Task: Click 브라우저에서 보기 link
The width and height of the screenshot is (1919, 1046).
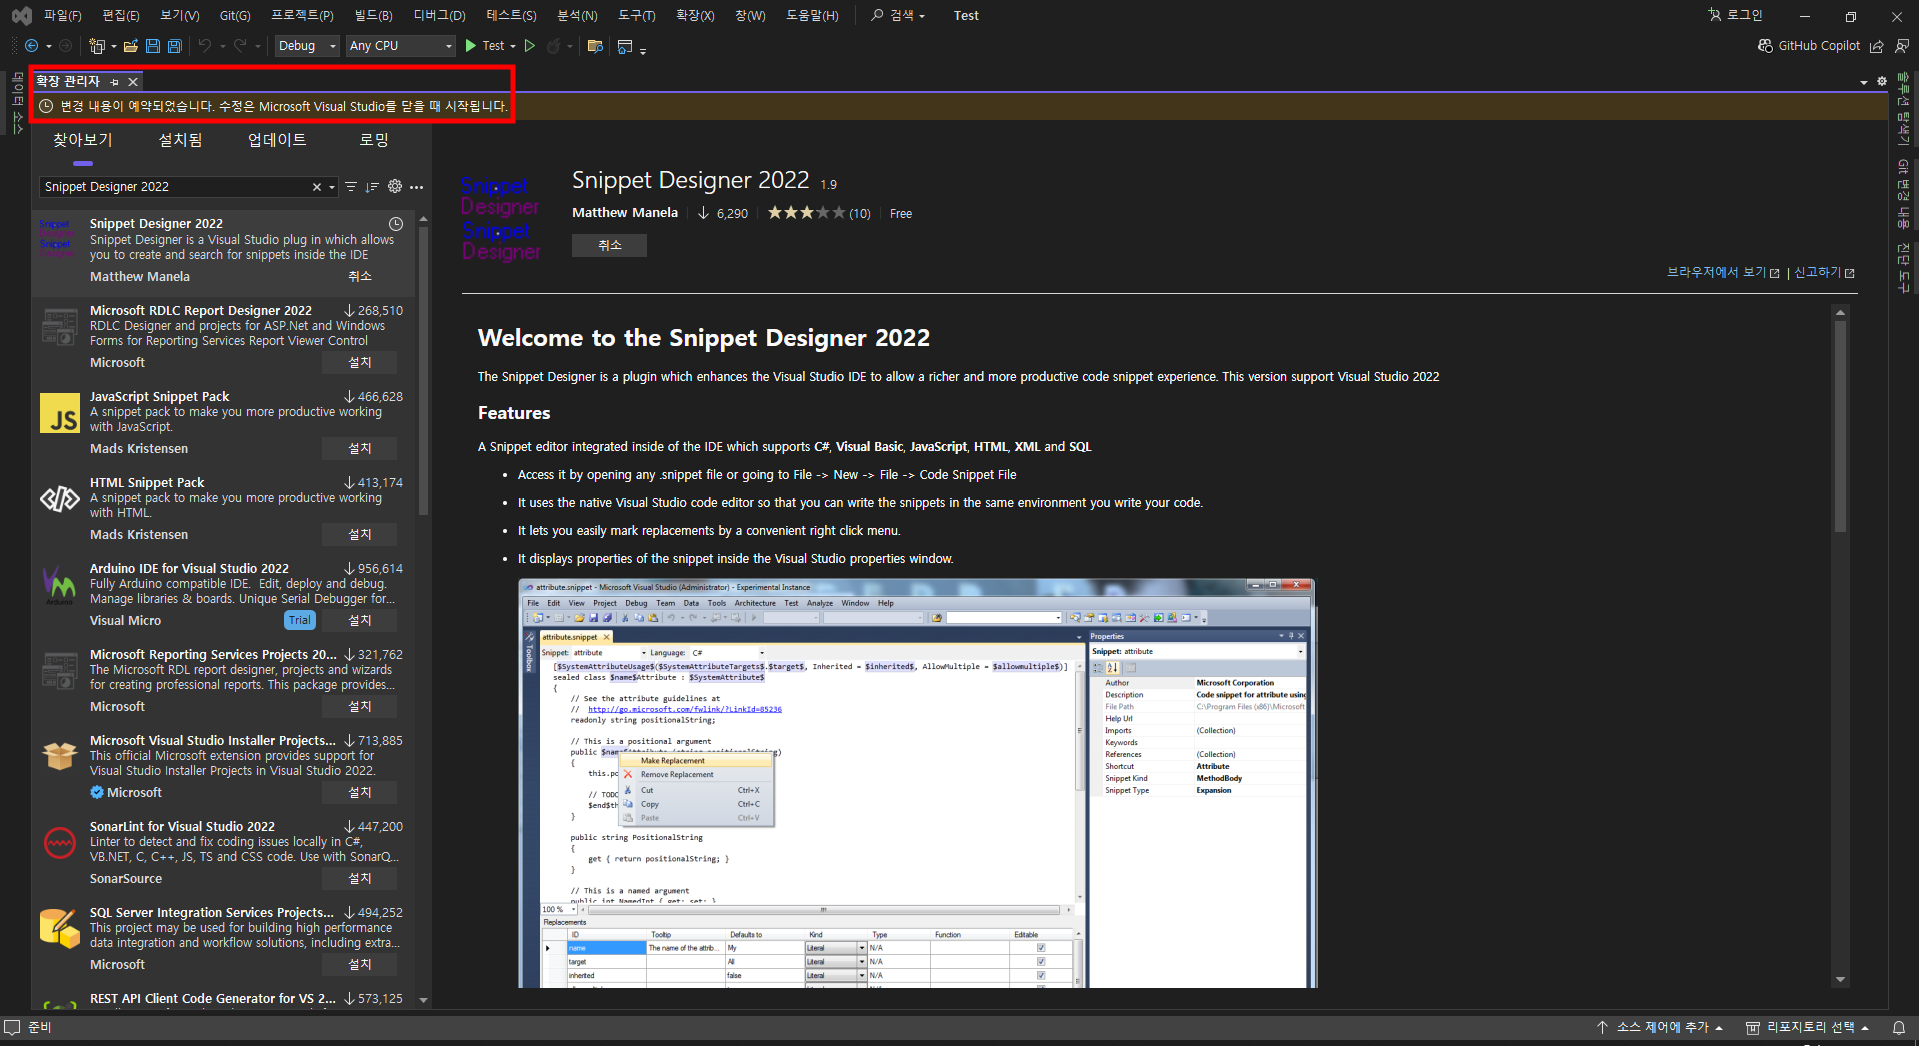Action: coord(1723,273)
